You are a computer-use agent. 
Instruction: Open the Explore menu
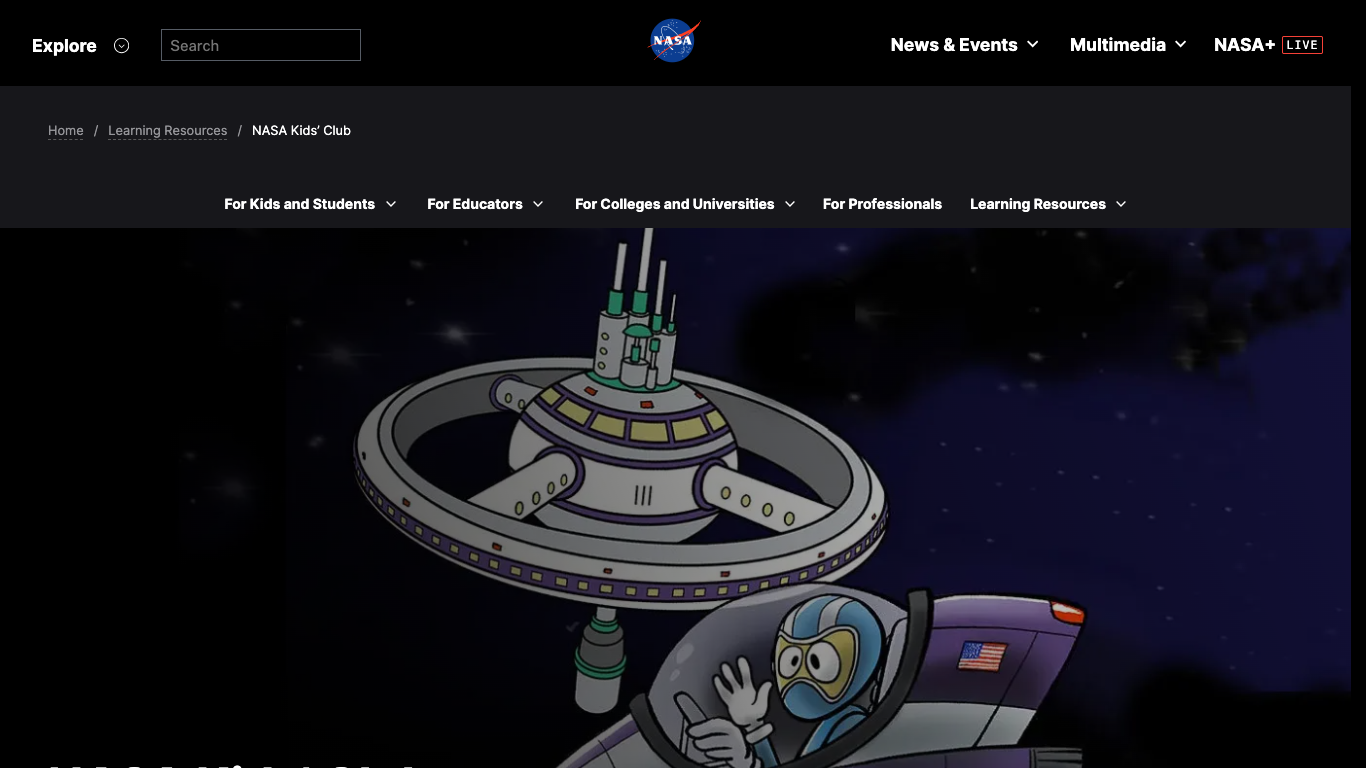tap(64, 46)
